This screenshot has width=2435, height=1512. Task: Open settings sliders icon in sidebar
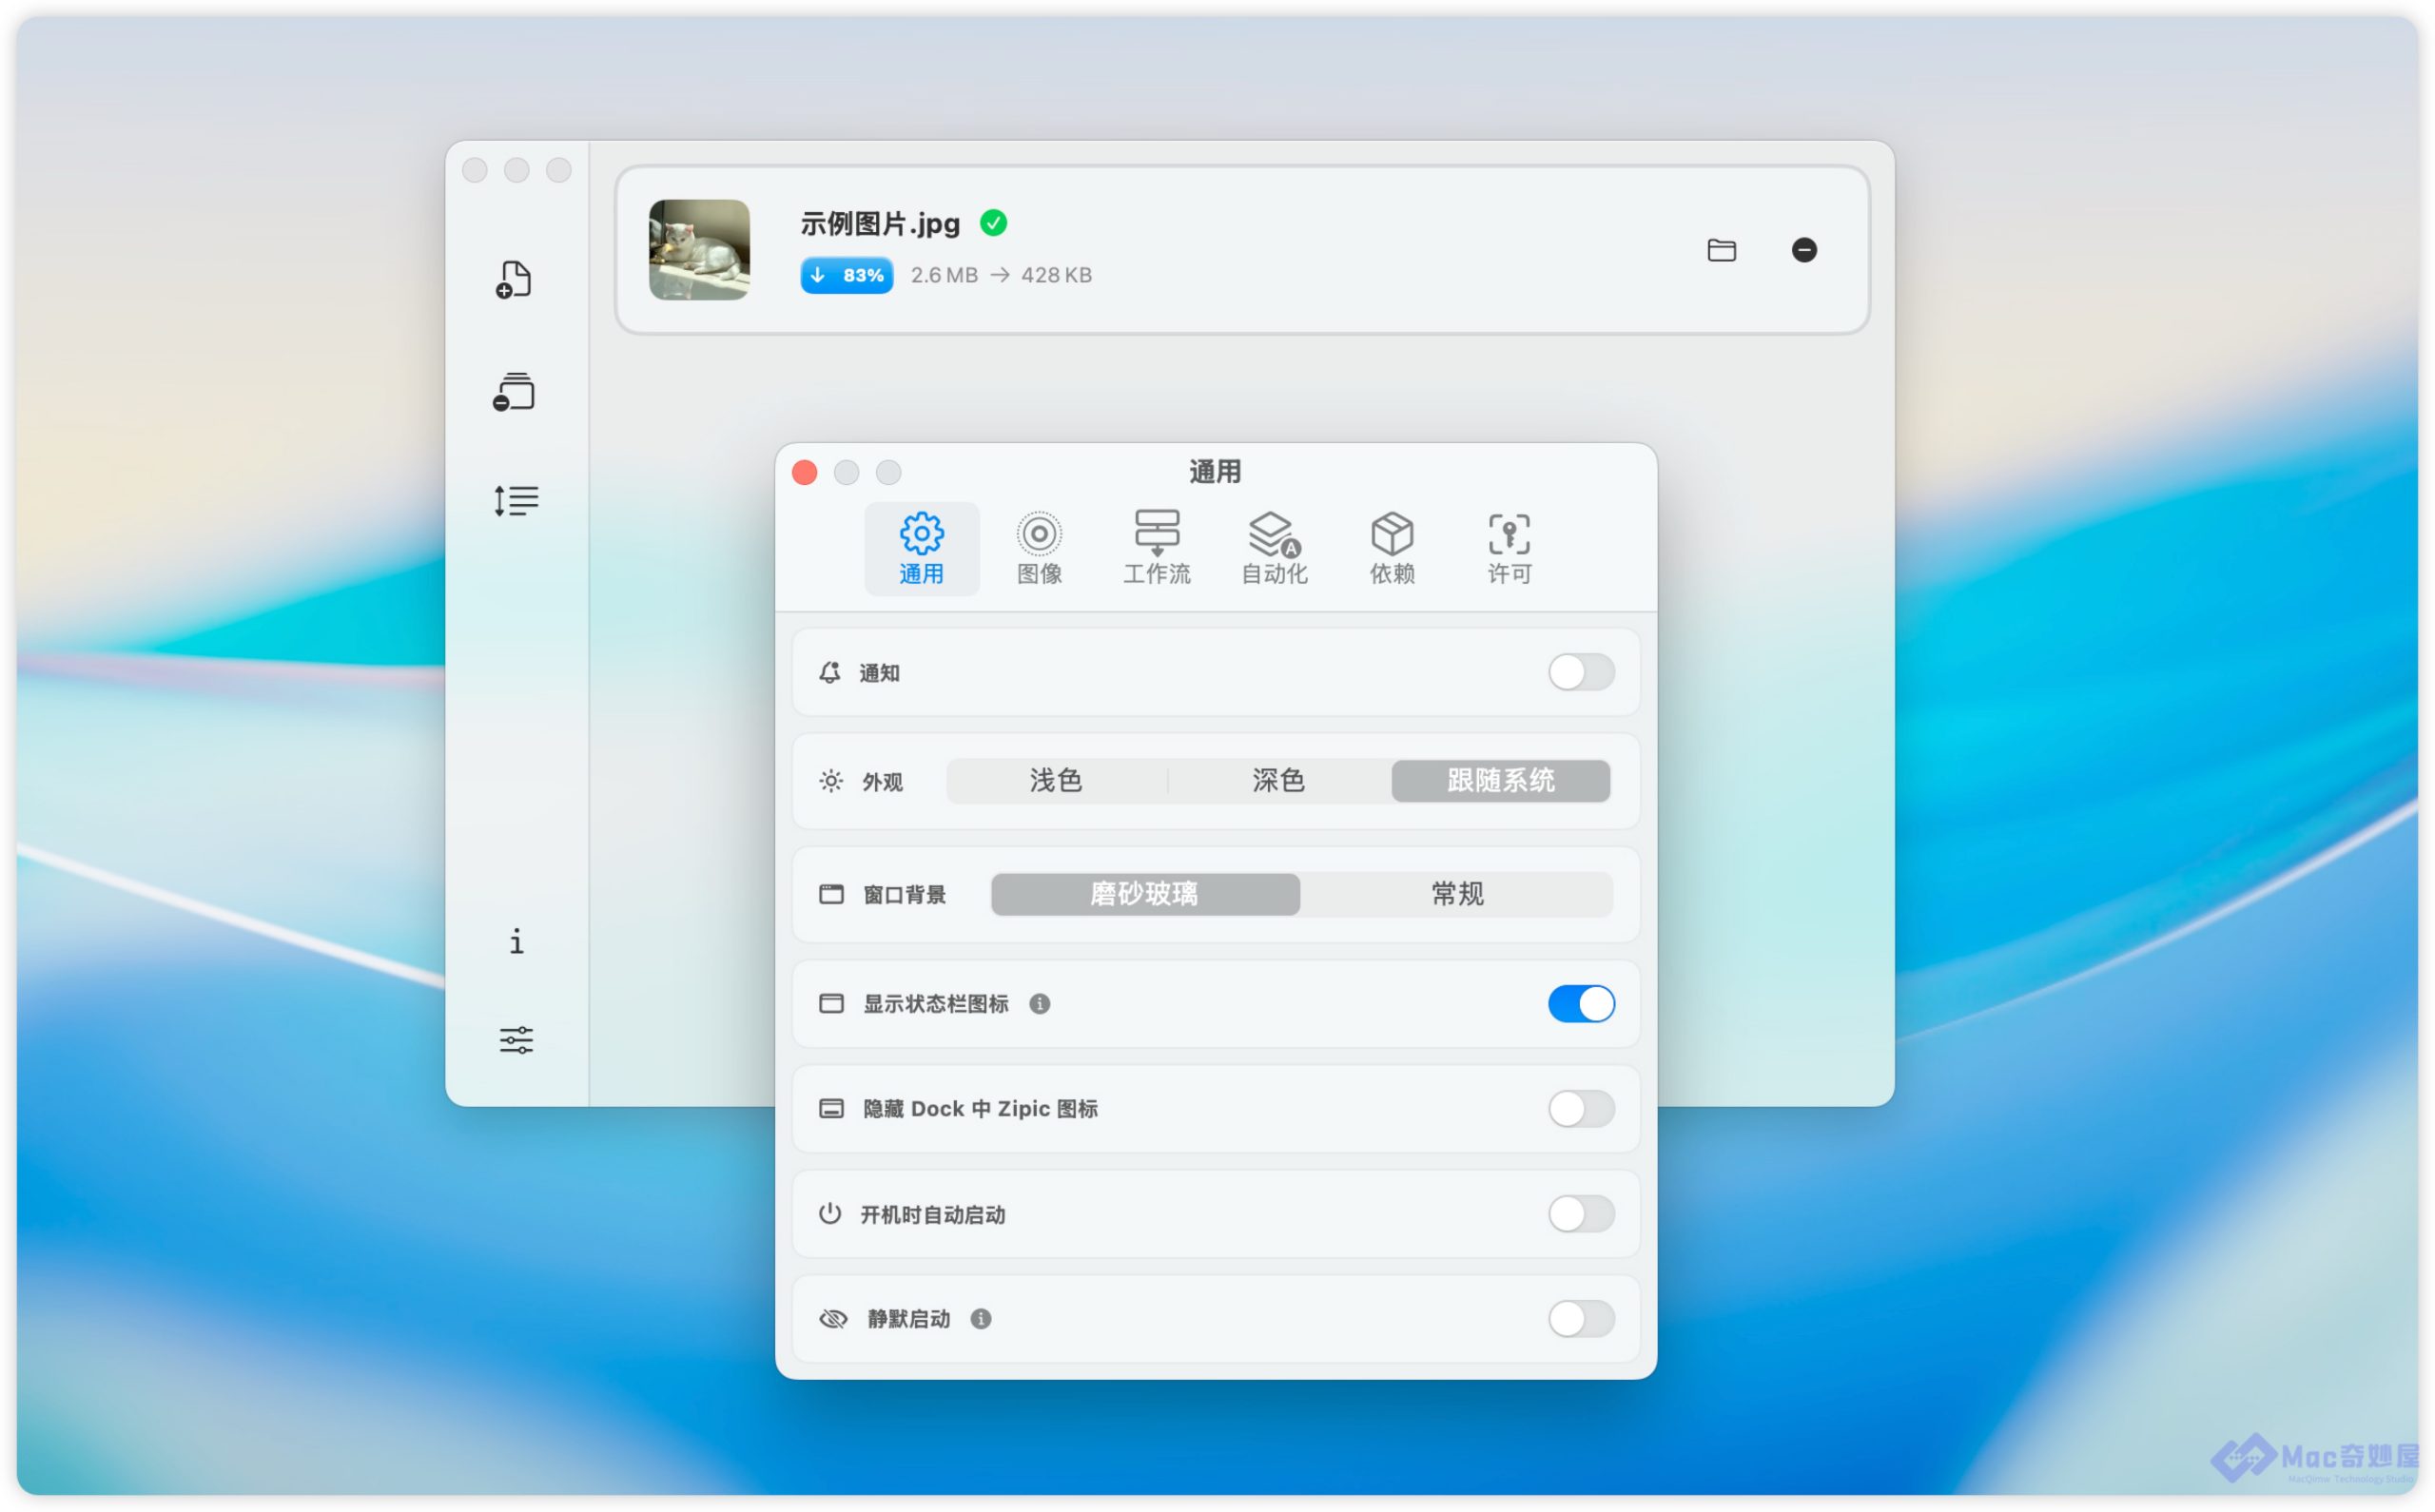516,1040
